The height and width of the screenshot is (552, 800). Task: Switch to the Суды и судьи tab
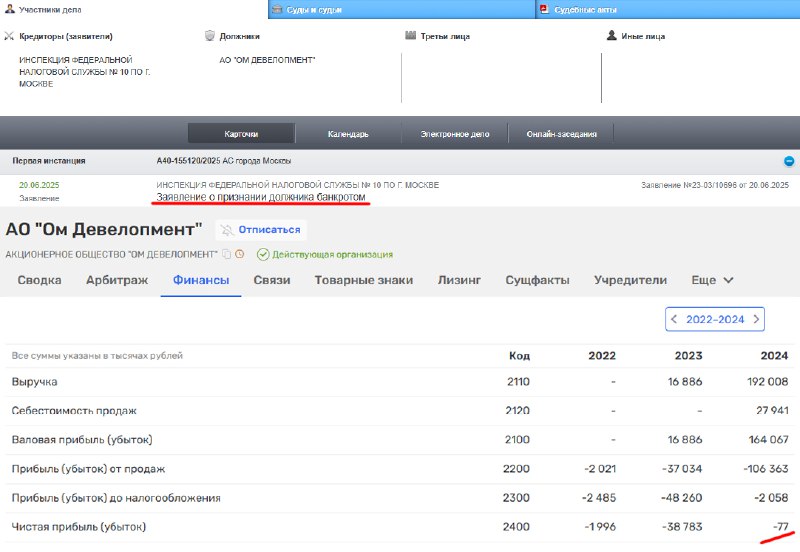coord(402,9)
